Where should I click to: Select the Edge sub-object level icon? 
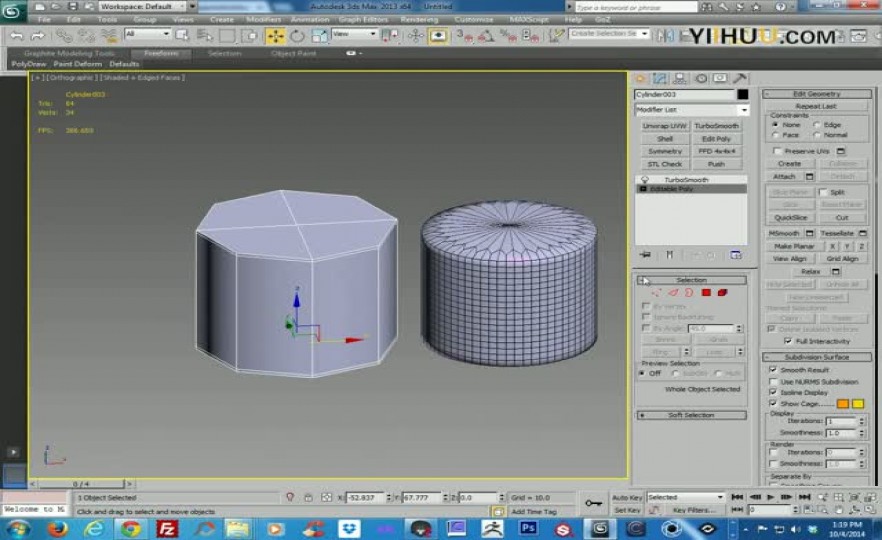pyautogui.click(x=673, y=292)
